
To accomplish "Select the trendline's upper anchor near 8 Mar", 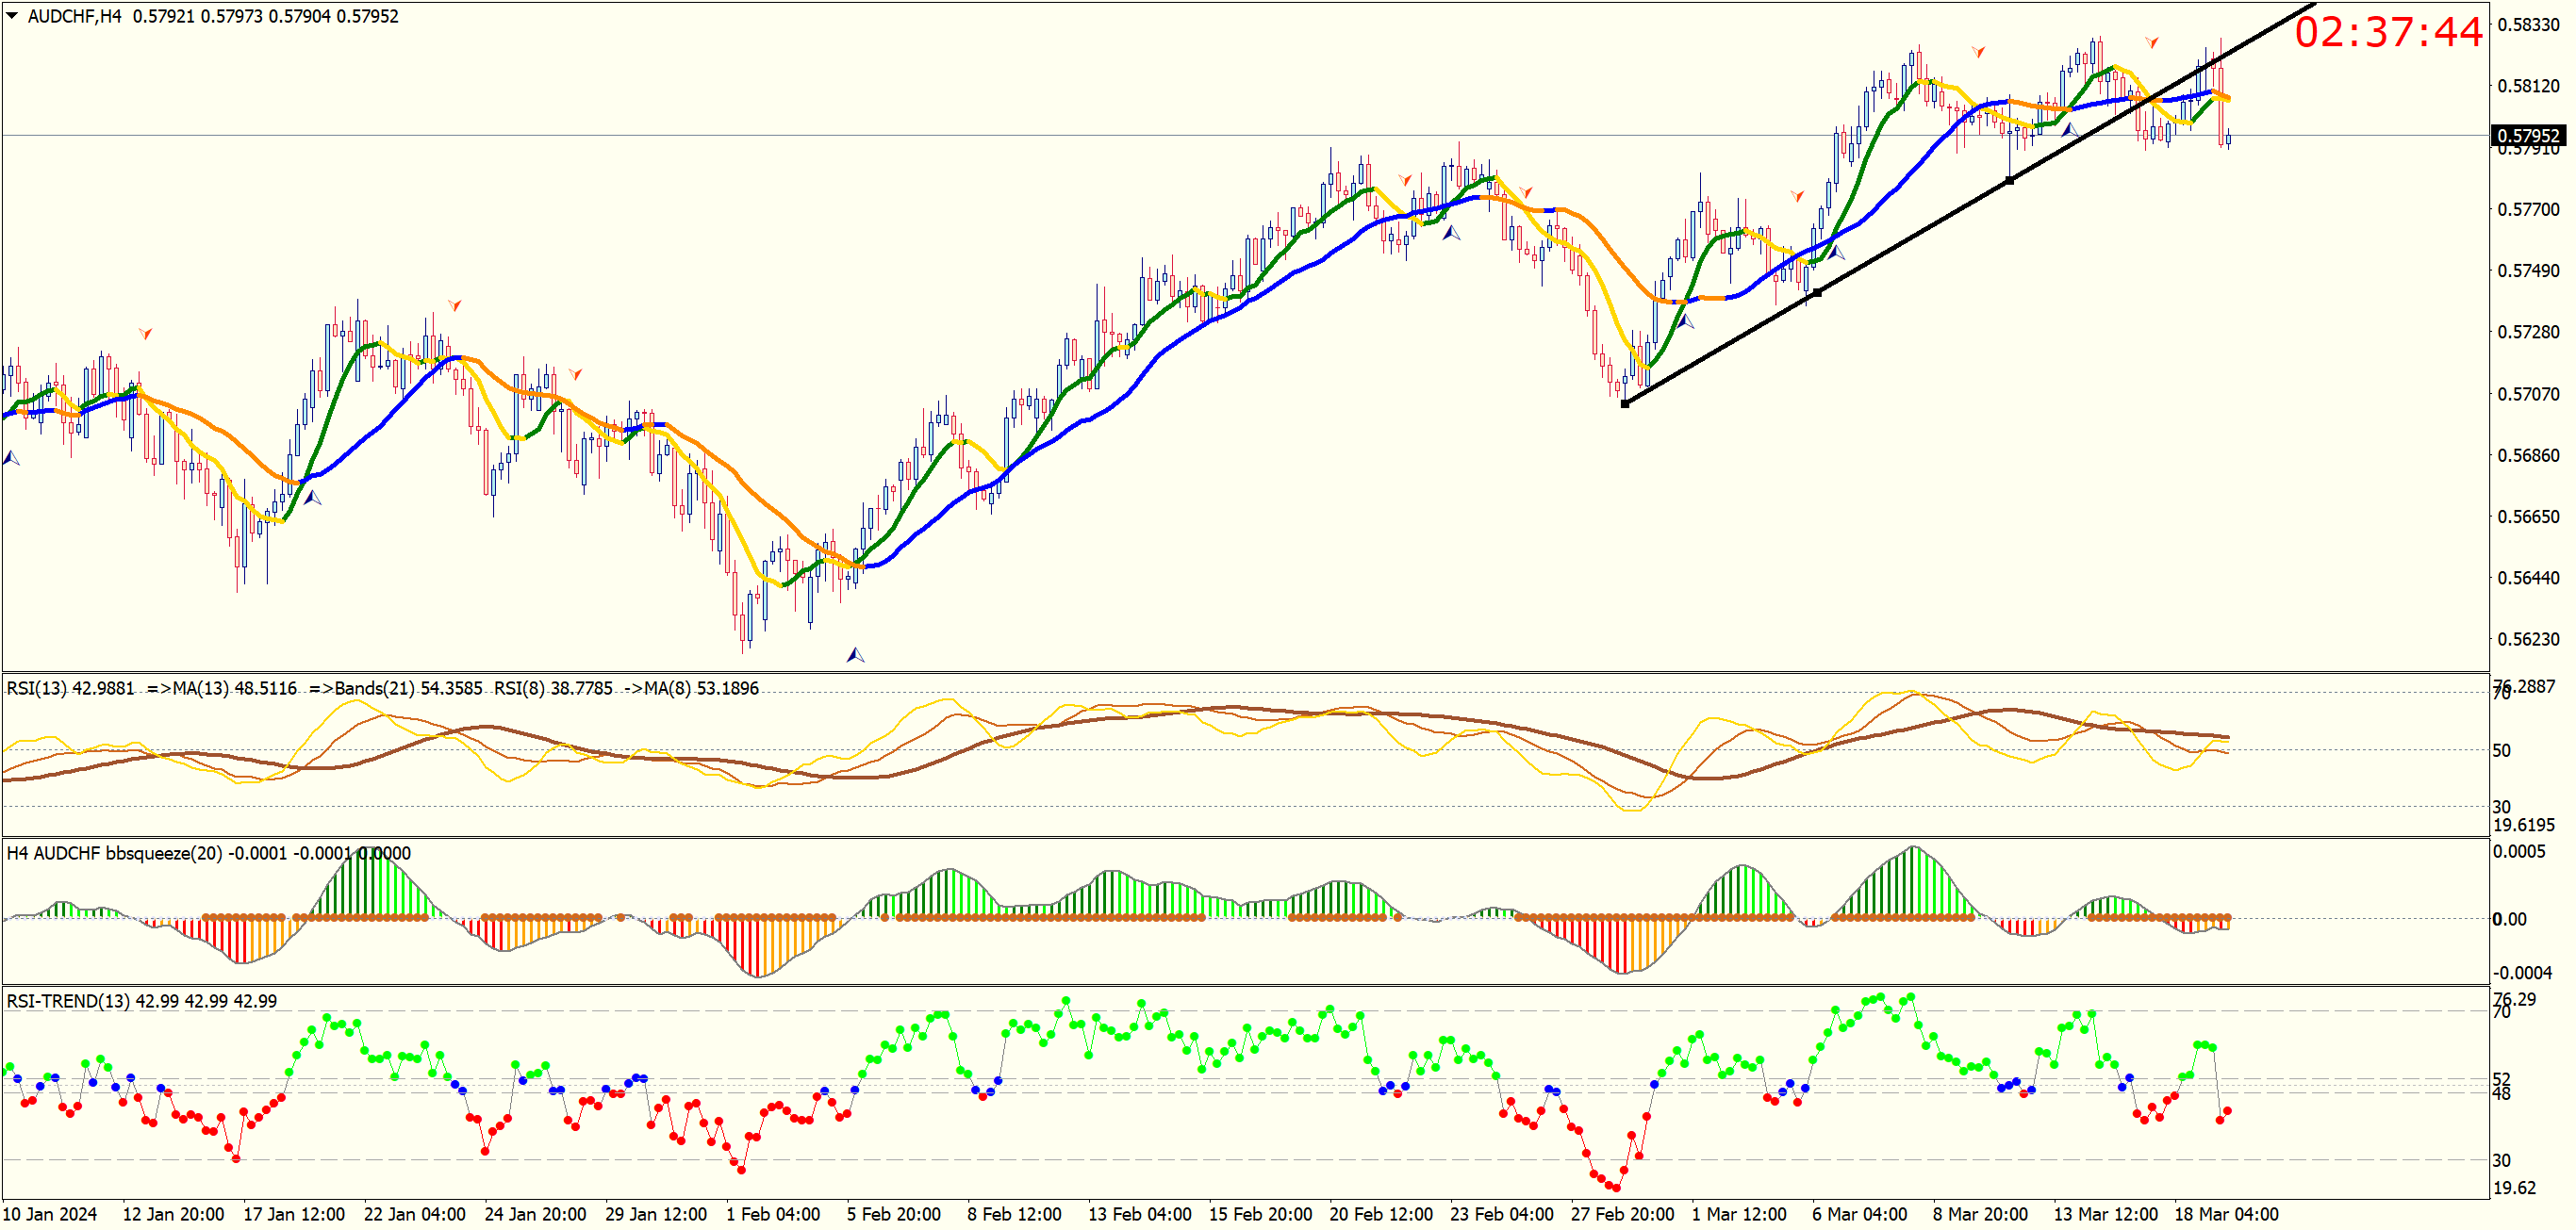I will pos(2010,181).
